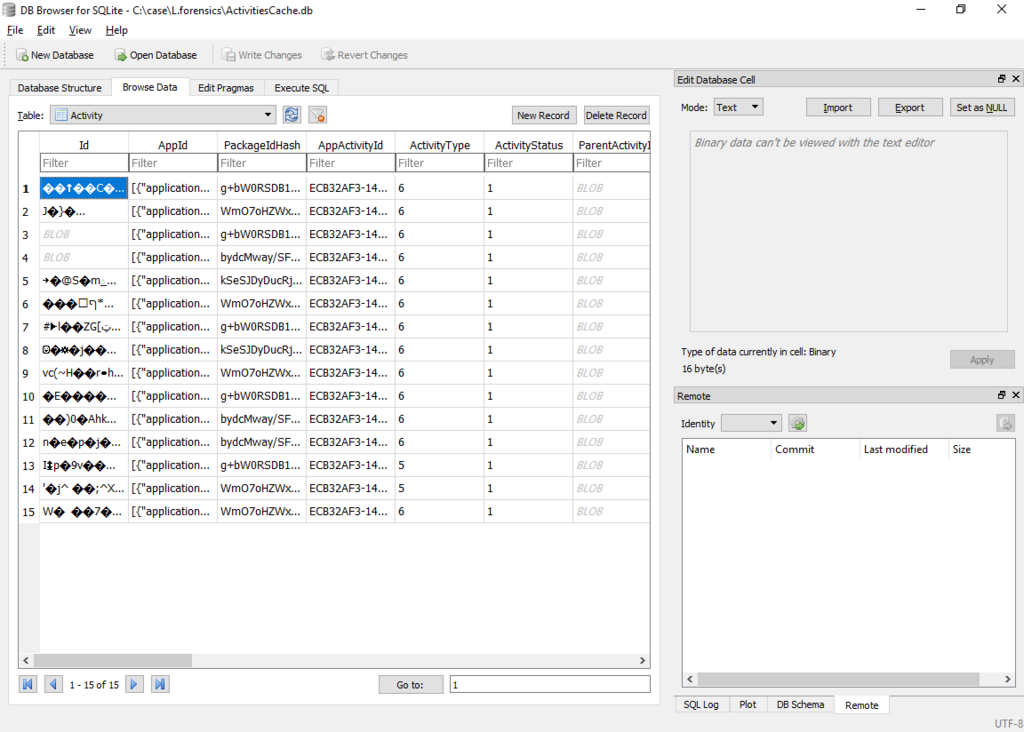Viewport: 1024px width, 732px height.
Task: Click the ActivityType filter field
Action: [439, 163]
